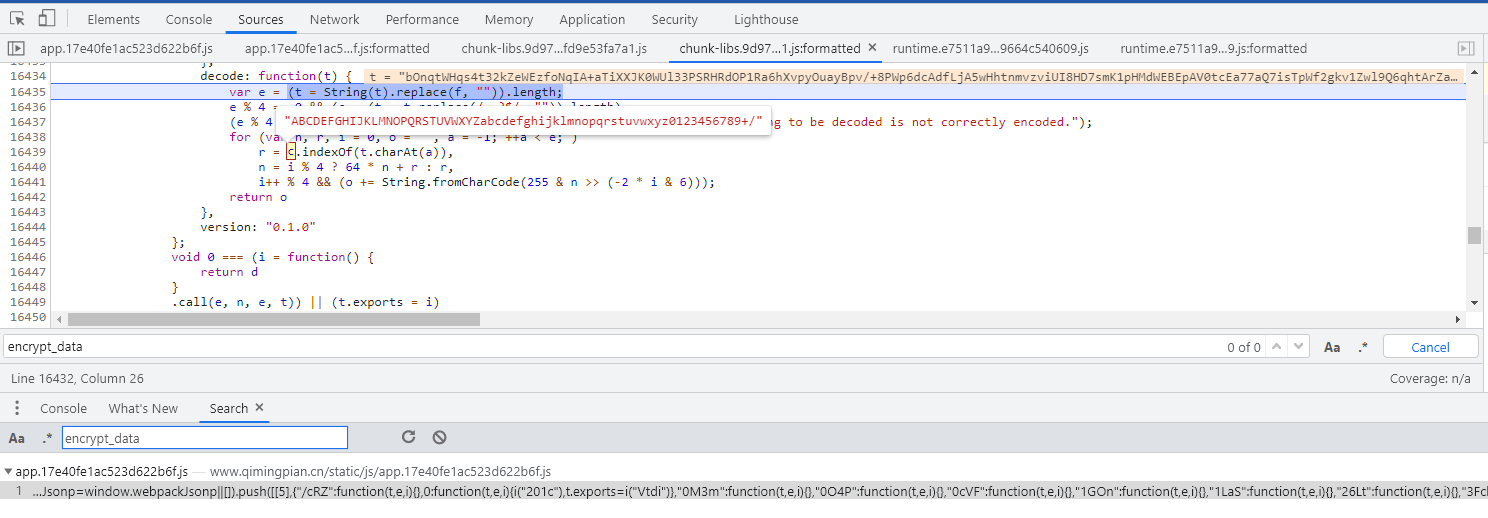Image resolution: width=1488 pixels, height=518 pixels.
Task: Select the Search drawer tab
Action: (x=228, y=408)
